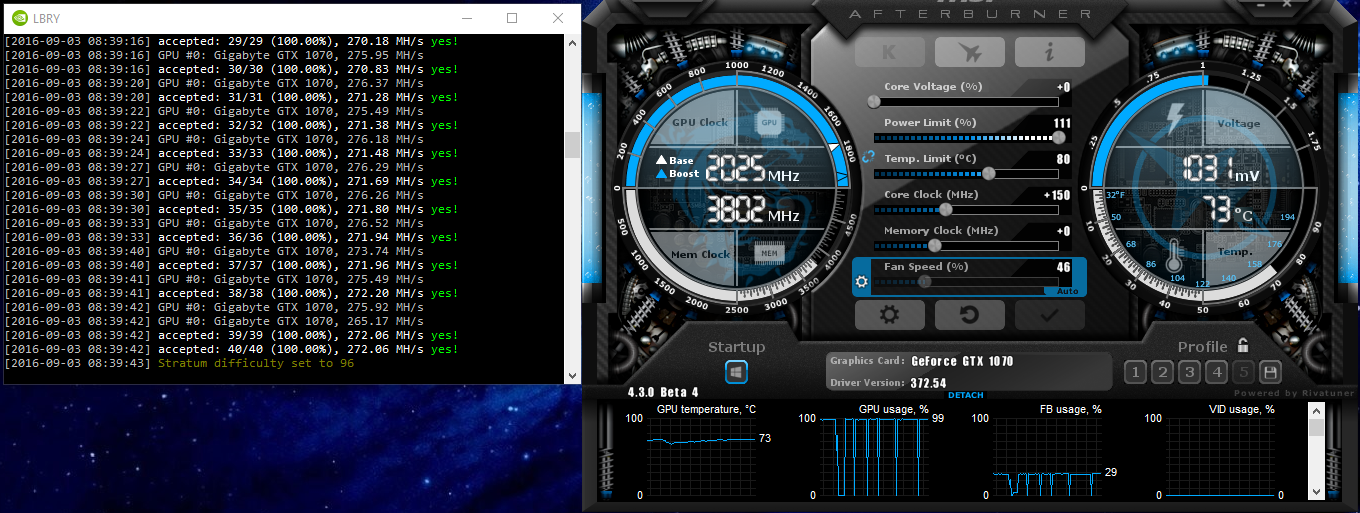The image size is (1360, 513).
Task: Click the 'accepted: 35/35' console line
Action: 231,209
